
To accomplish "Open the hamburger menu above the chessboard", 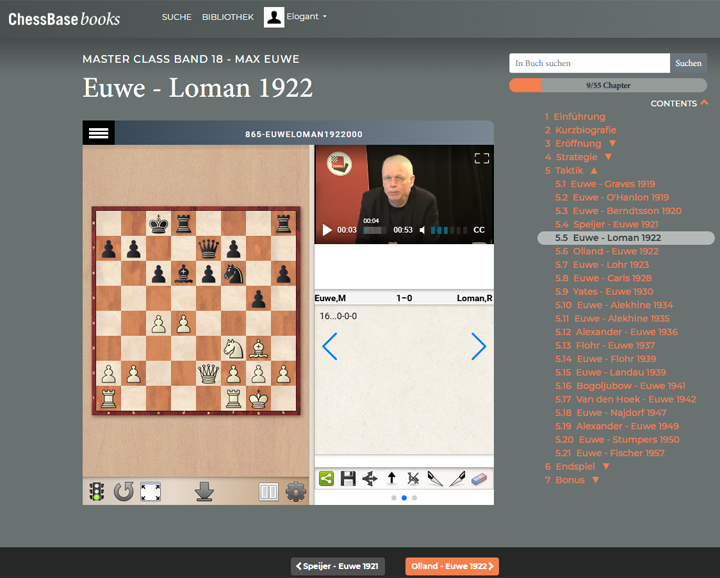I will pyautogui.click(x=98, y=133).
